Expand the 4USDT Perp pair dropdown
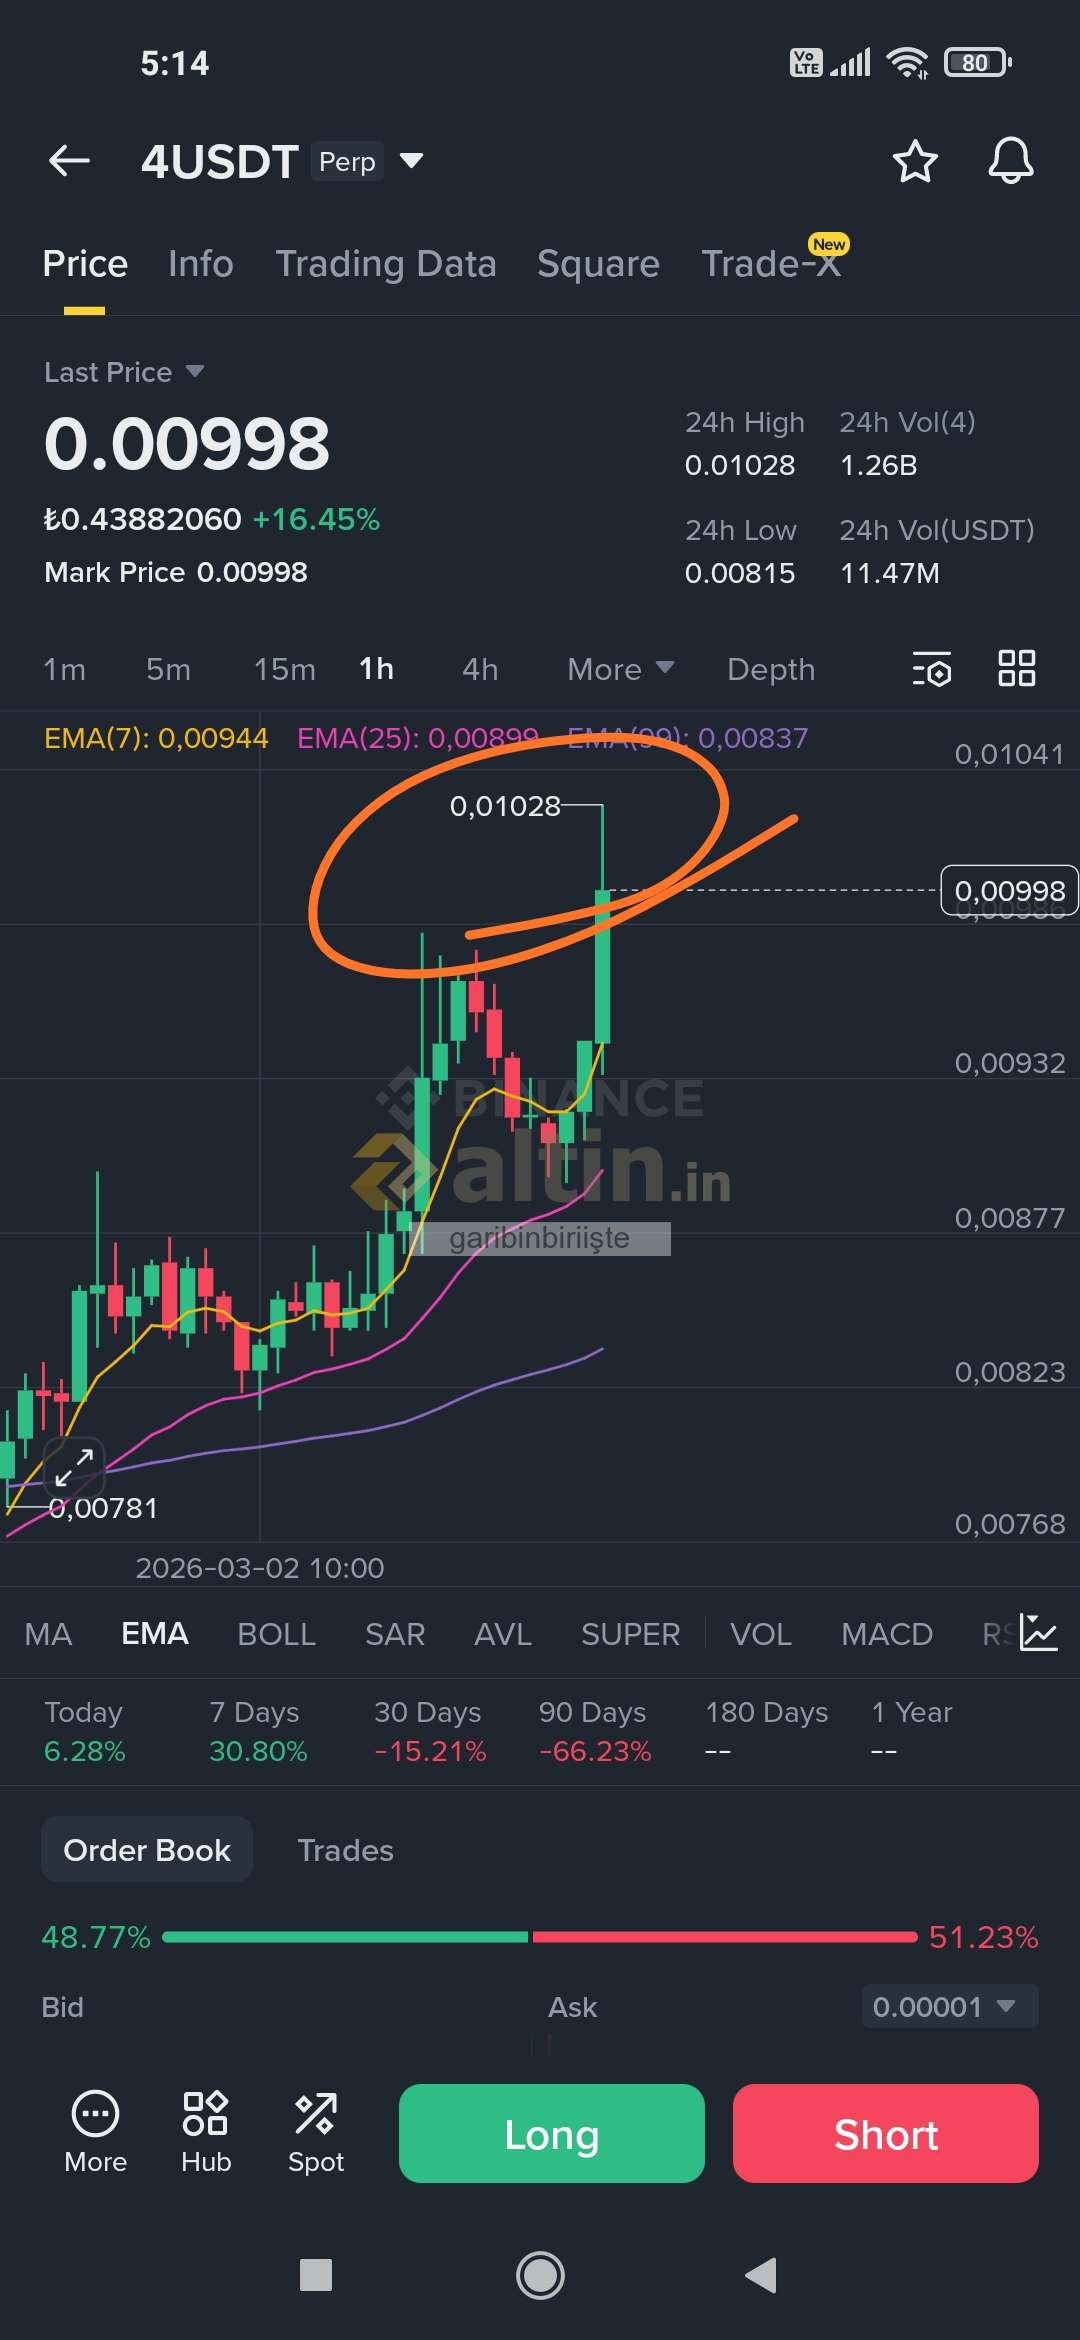1080x2340 pixels. tap(411, 160)
